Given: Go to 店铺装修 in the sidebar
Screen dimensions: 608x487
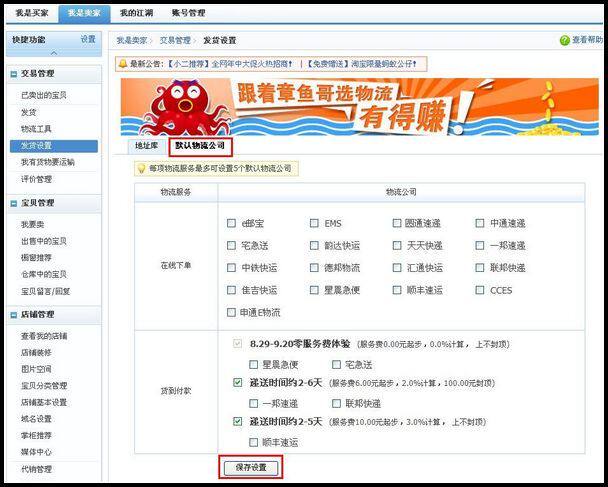Looking at the screenshot, I should click(x=36, y=353).
